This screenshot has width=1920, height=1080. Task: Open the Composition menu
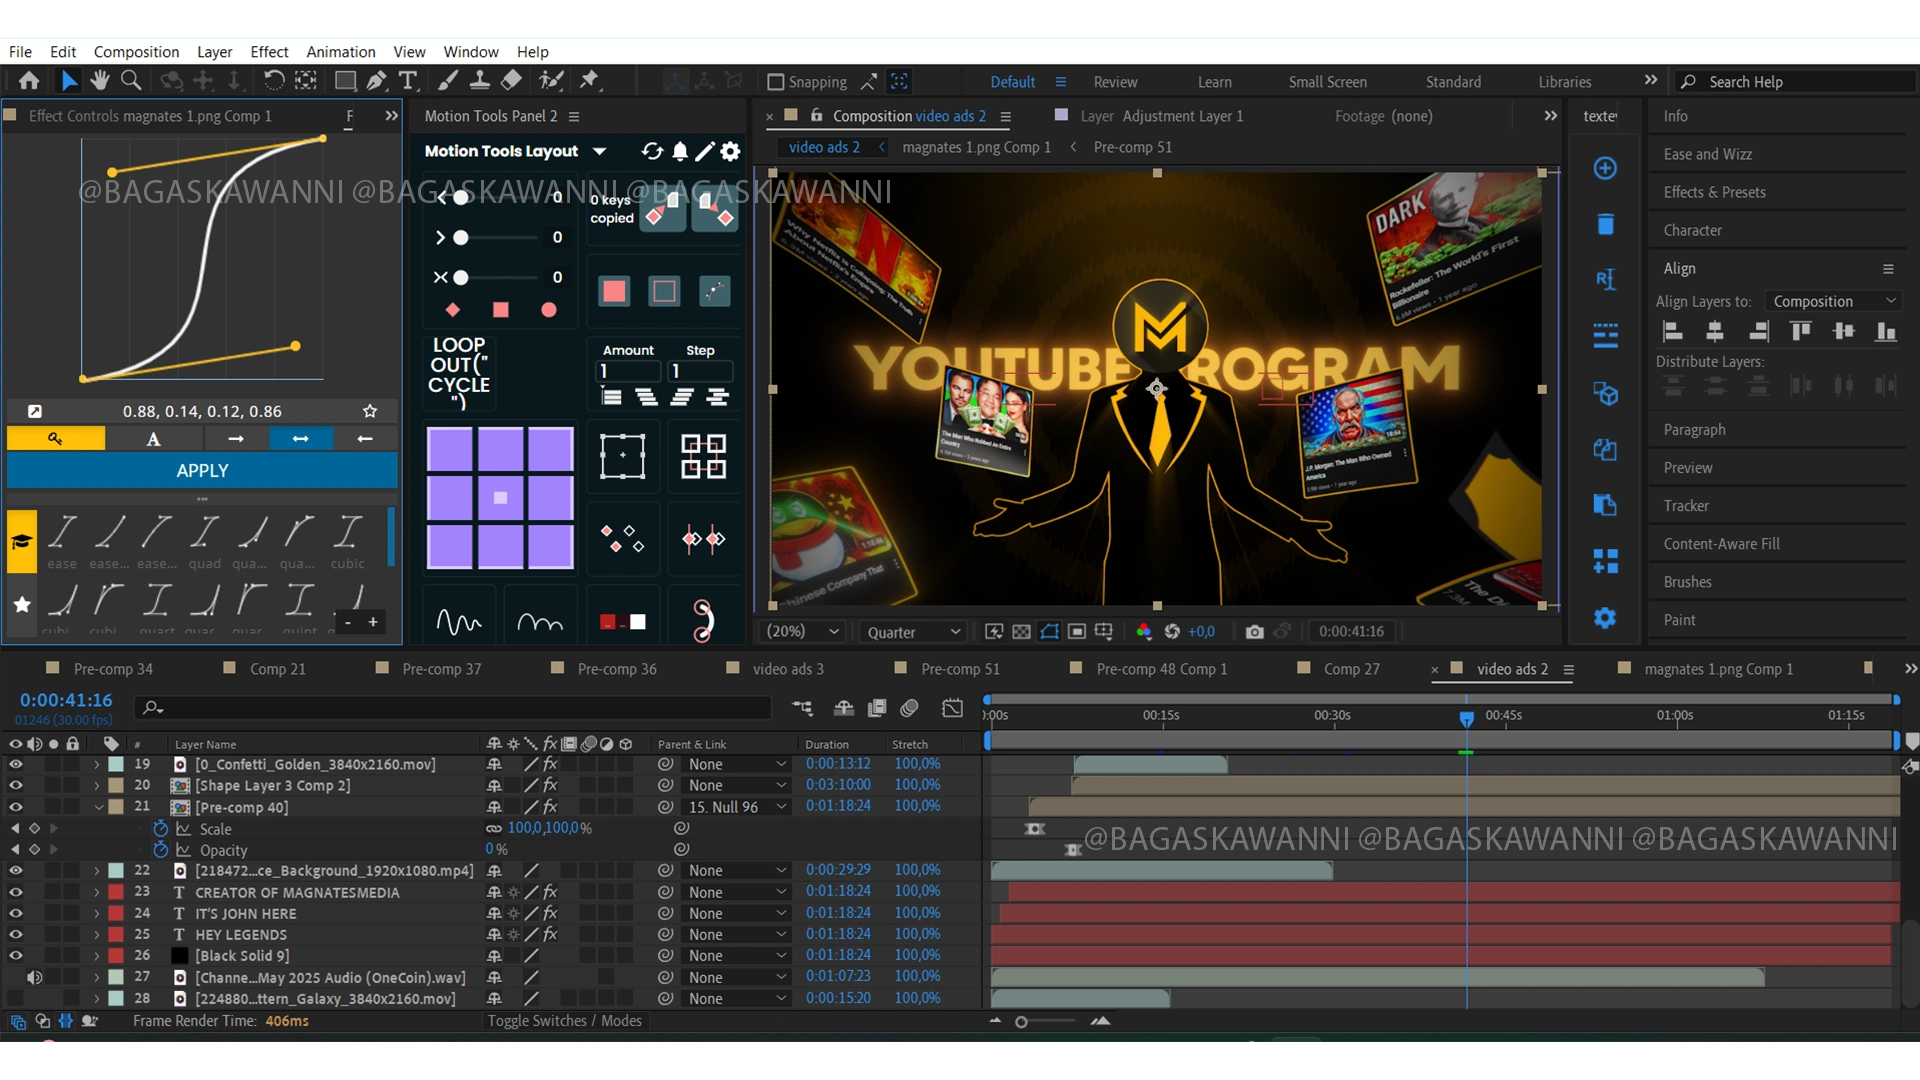pyautogui.click(x=136, y=52)
